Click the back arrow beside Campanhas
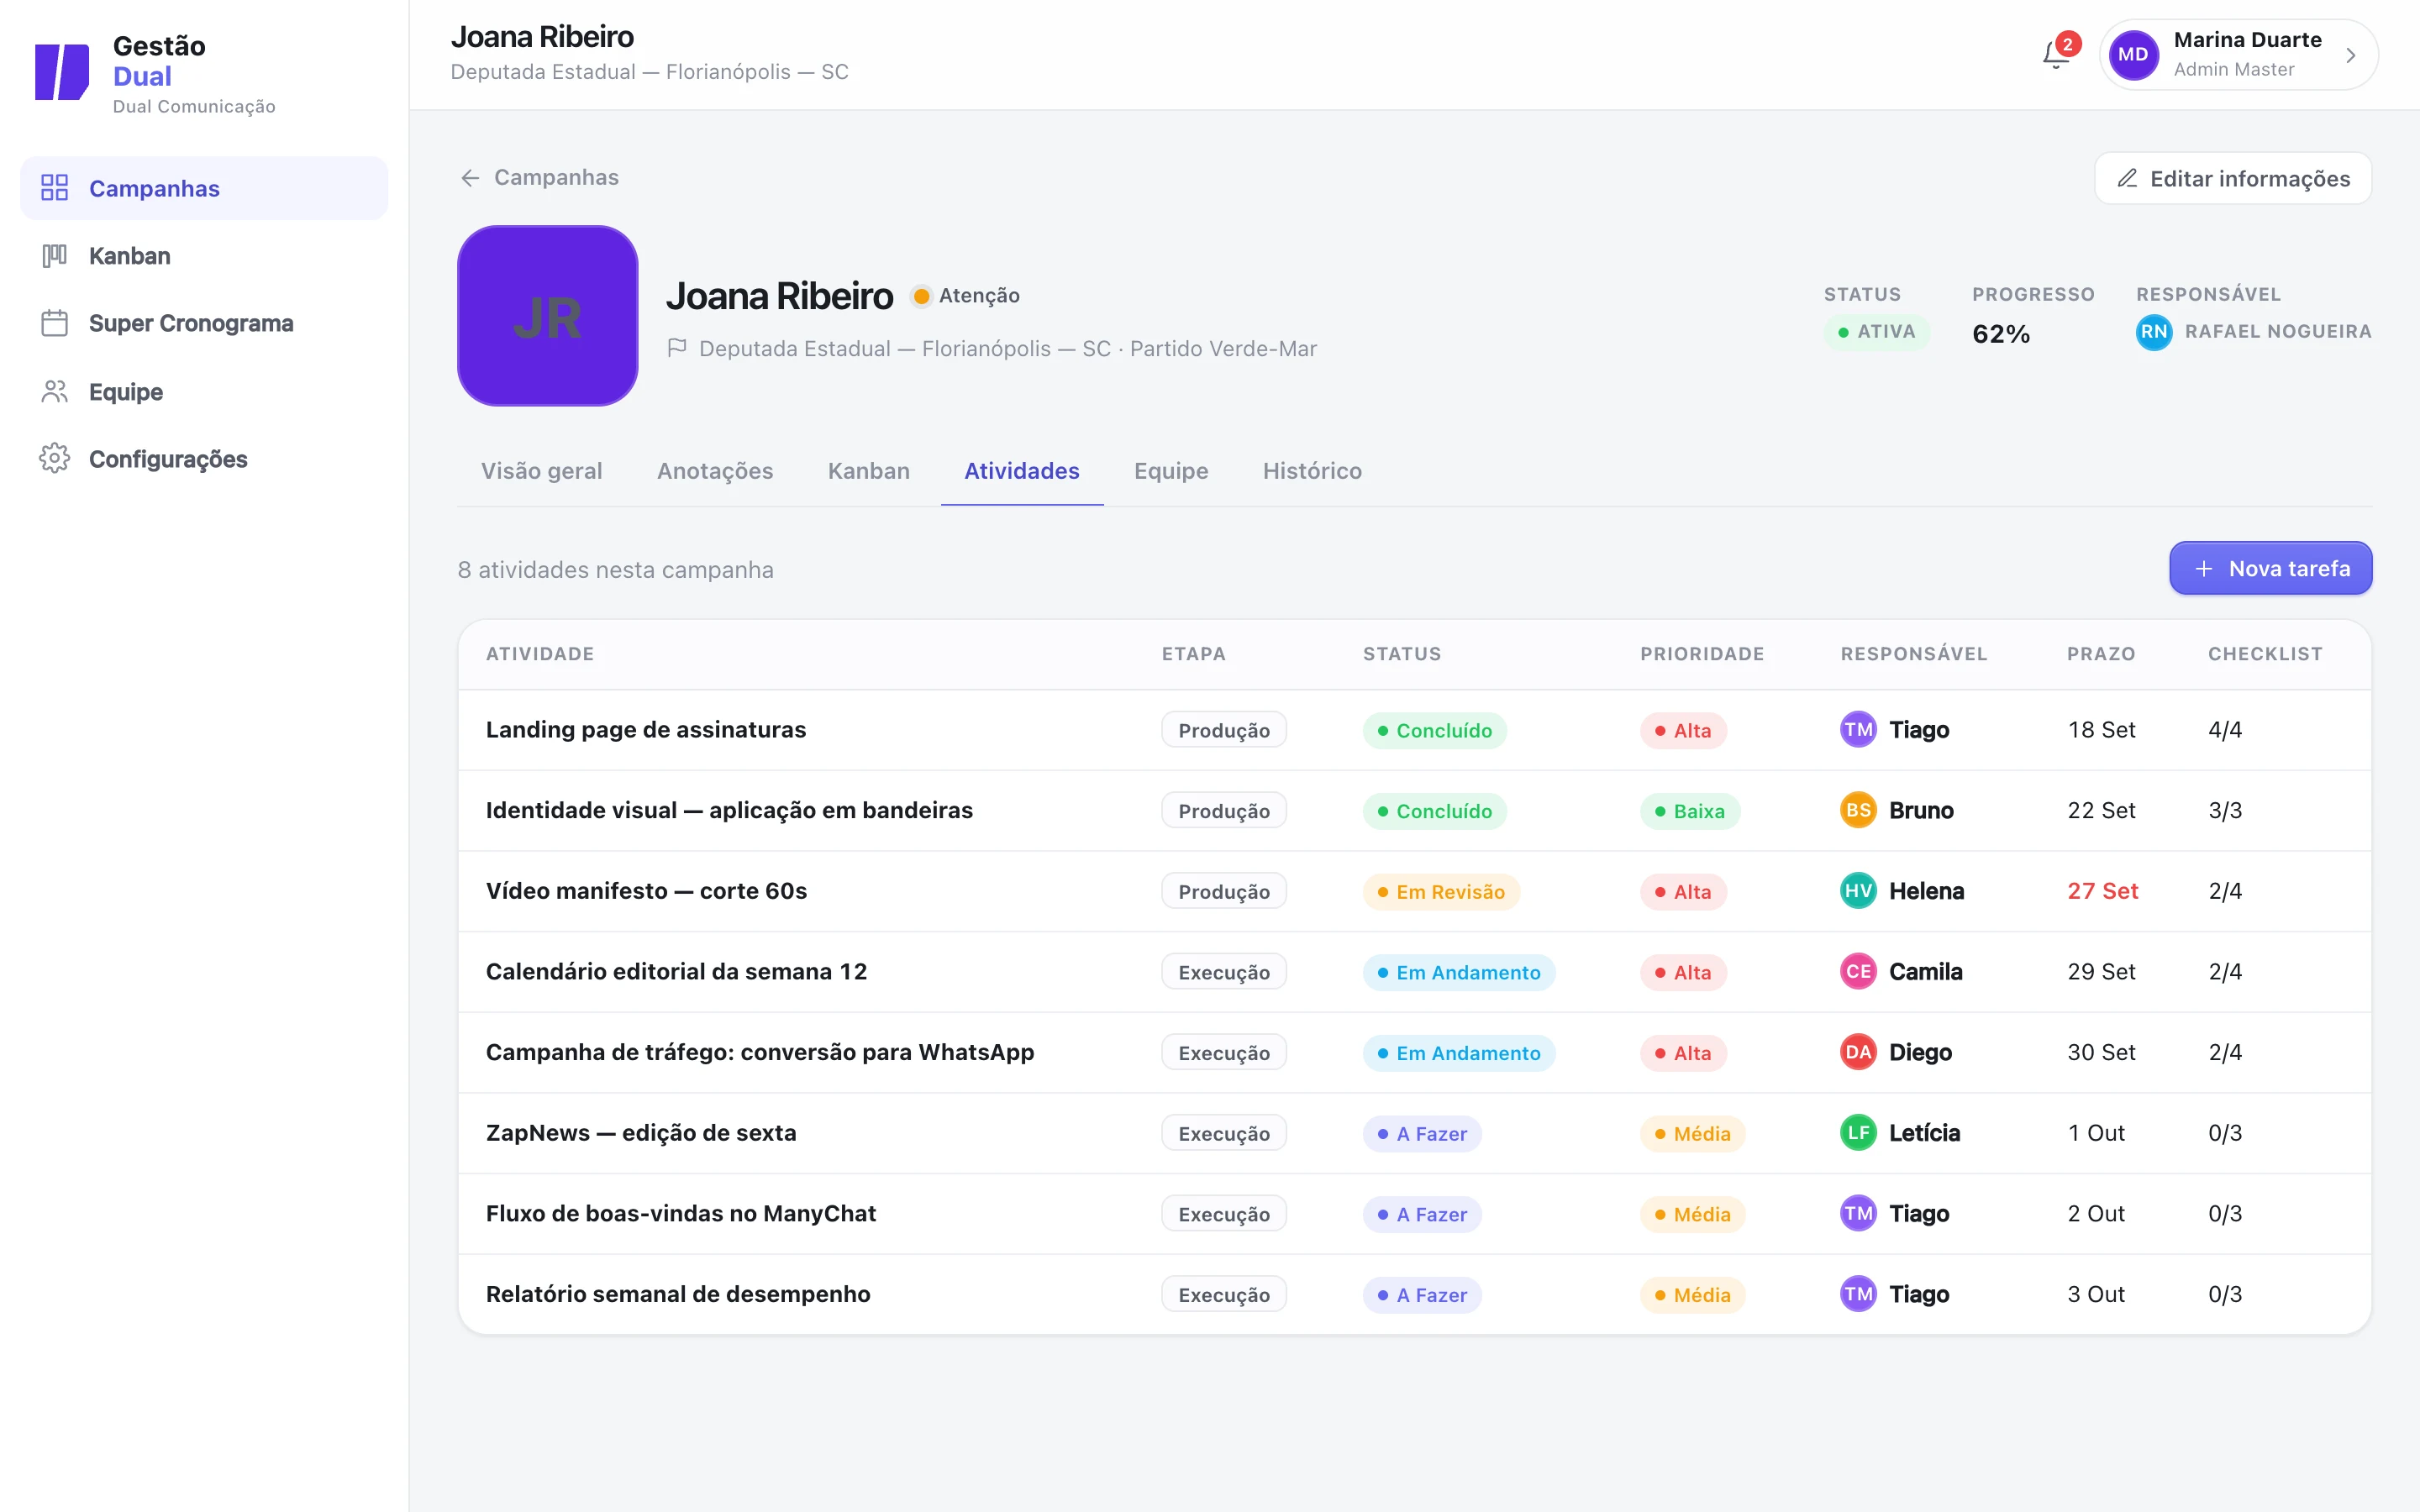The image size is (2420, 1512). pos(470,178)
